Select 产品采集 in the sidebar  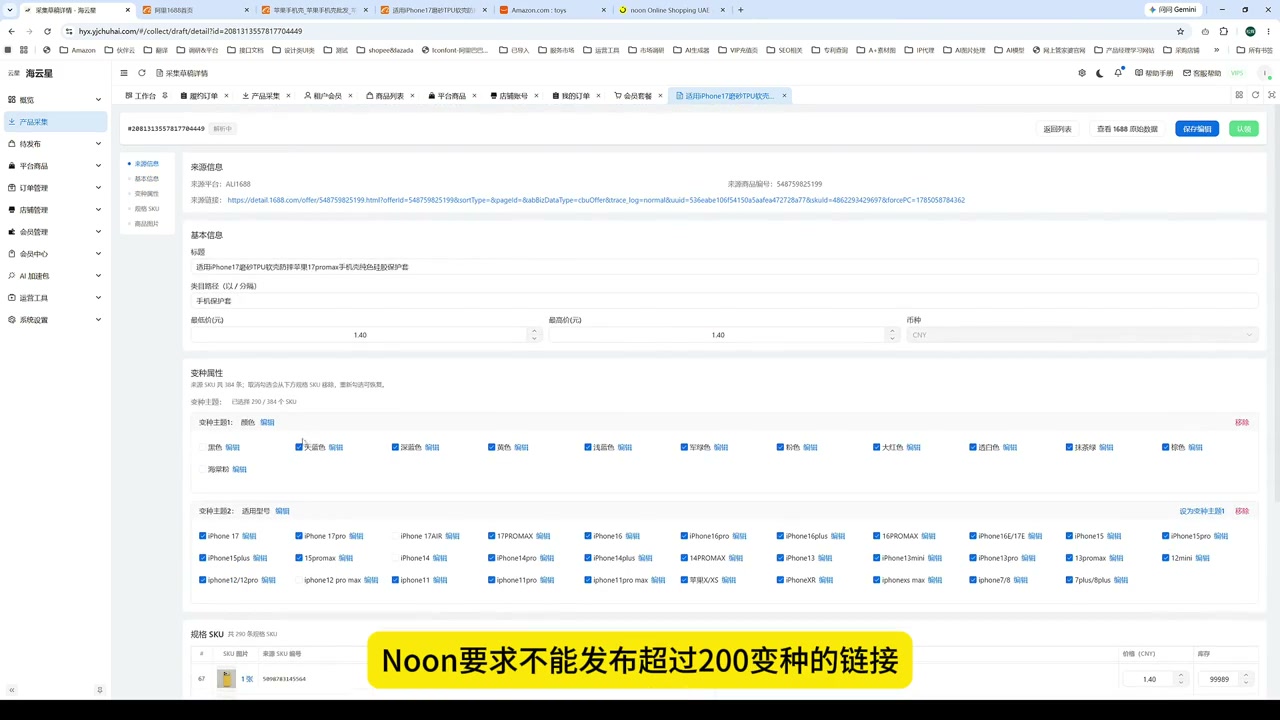[54, 122]
